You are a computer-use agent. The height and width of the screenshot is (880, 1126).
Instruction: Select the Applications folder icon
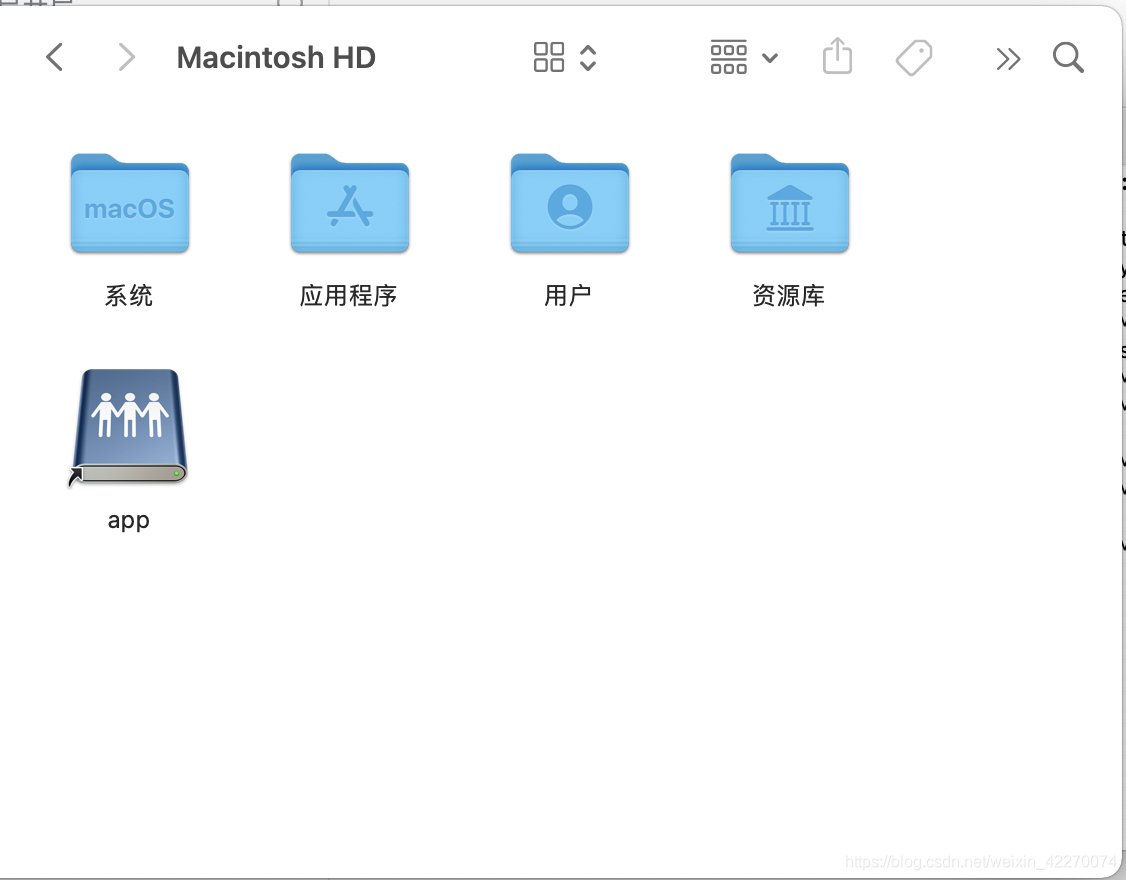pos(350,203)
